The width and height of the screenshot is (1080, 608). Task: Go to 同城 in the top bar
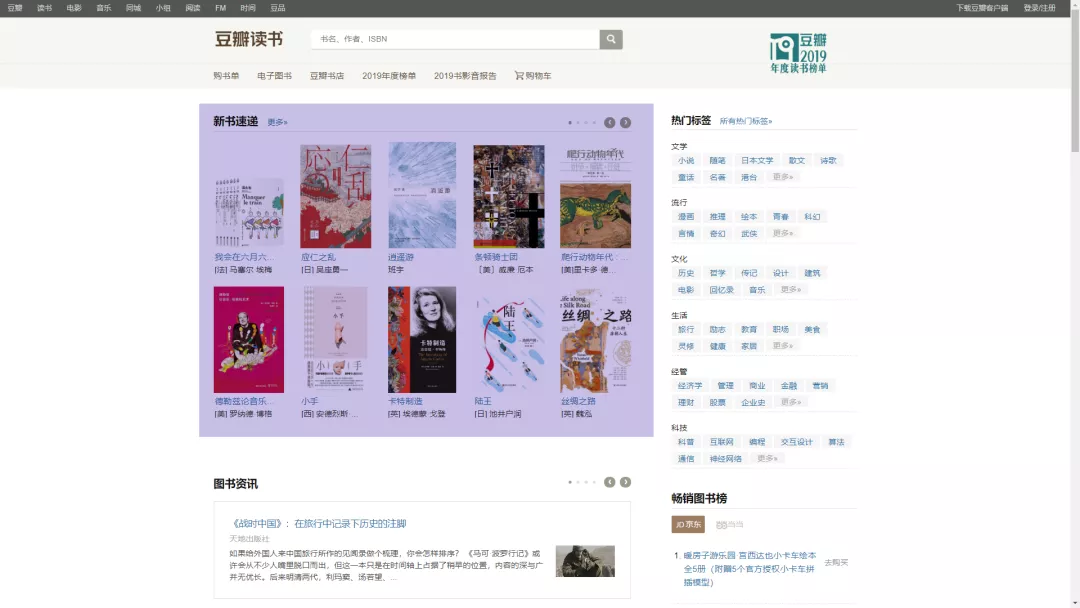tap(134, 8)
